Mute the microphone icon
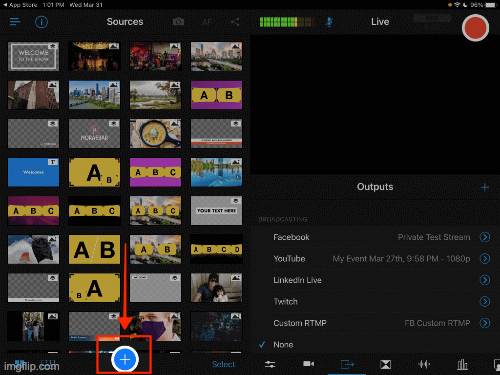The image size is (500, 375). pyautogui.click(x=329, y=22)
